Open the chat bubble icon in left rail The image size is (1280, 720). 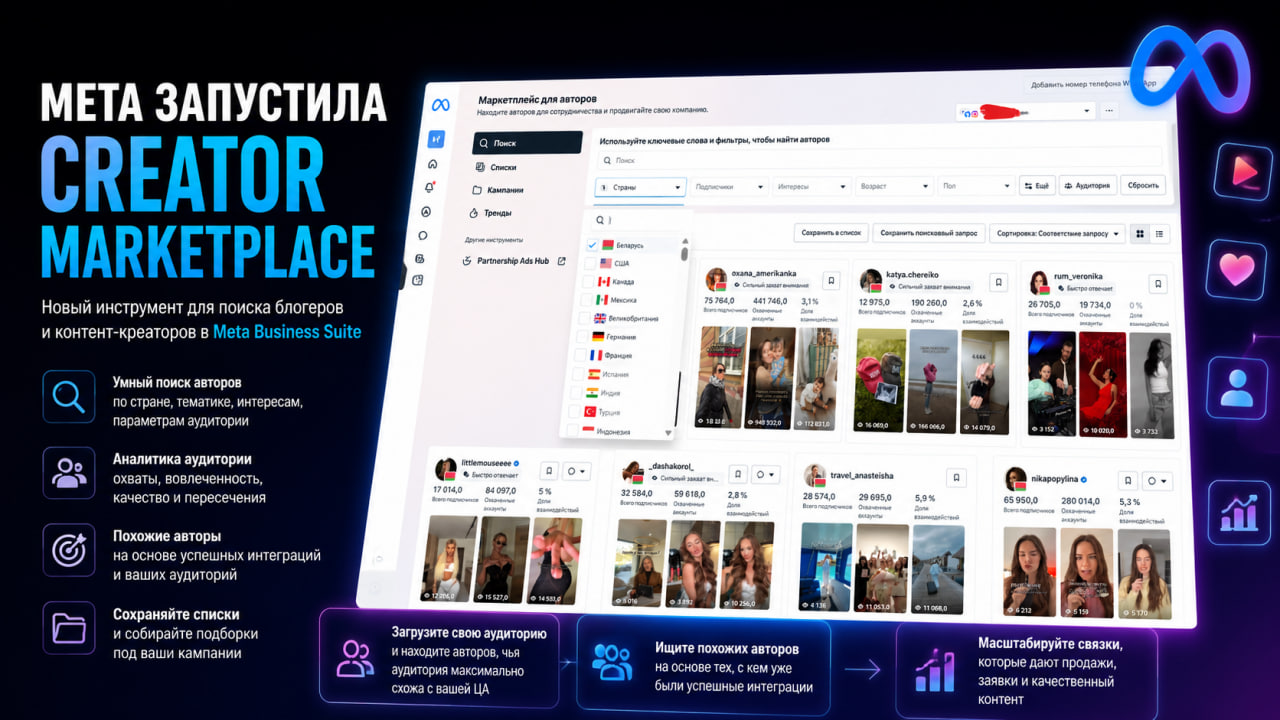(x=423, y=236)
